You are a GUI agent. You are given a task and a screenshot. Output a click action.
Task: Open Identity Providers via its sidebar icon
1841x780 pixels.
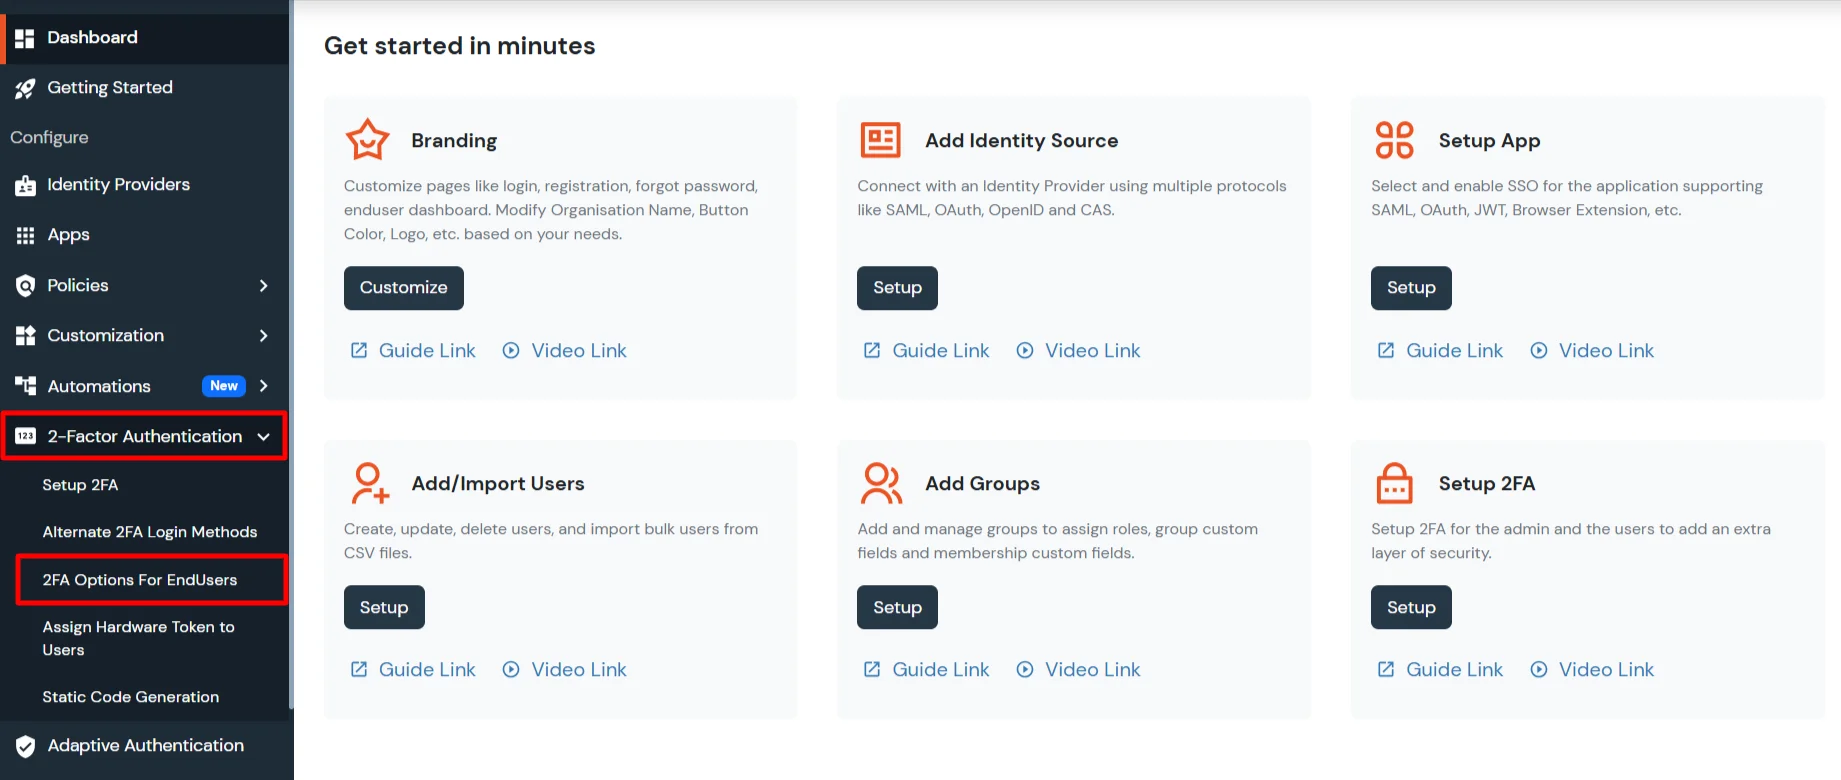(26, 184)
